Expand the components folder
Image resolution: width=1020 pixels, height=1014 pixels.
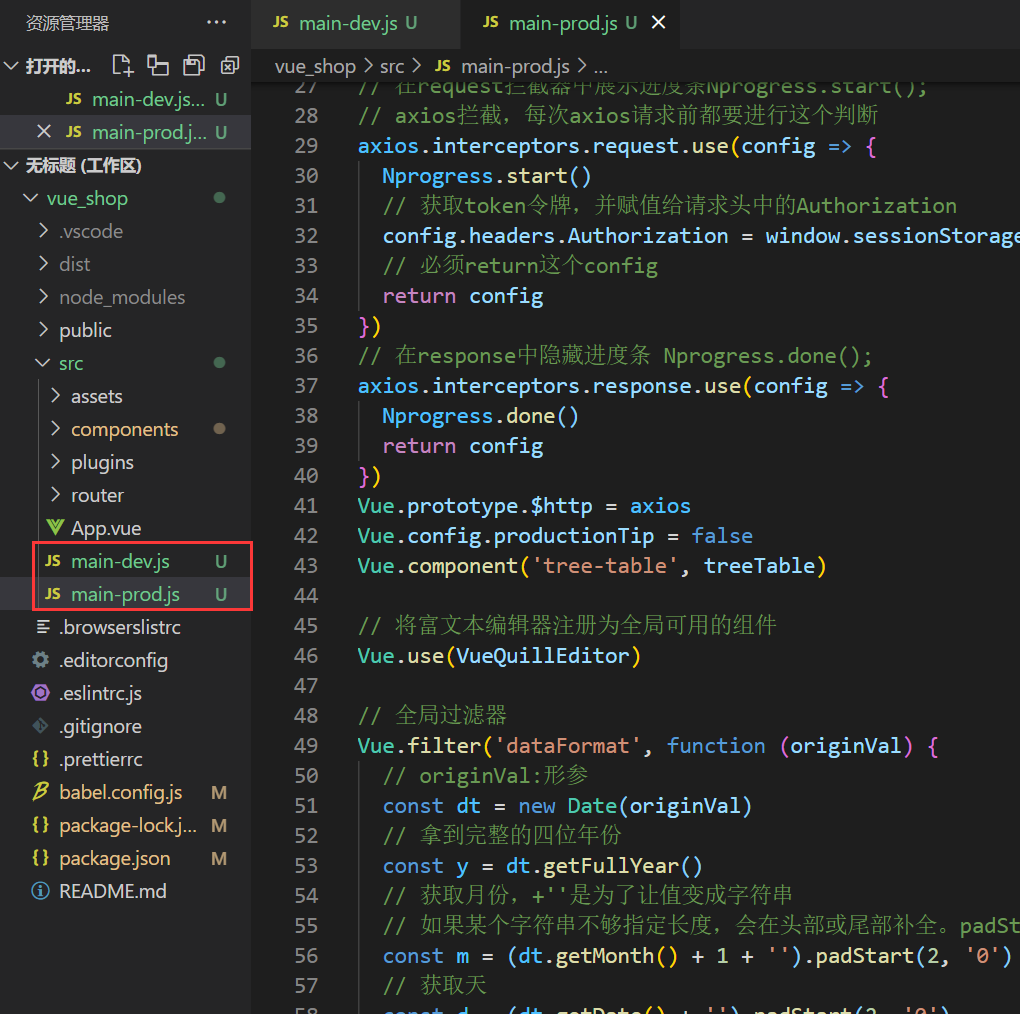pyautogui.click(x=124, y=429)
